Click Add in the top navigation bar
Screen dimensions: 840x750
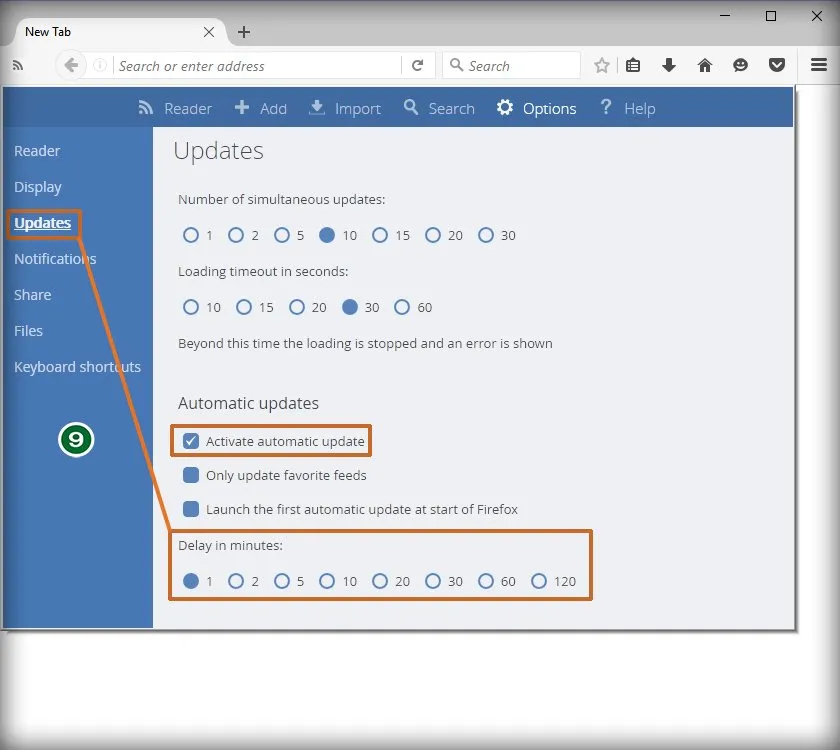(x=261, y=108)
